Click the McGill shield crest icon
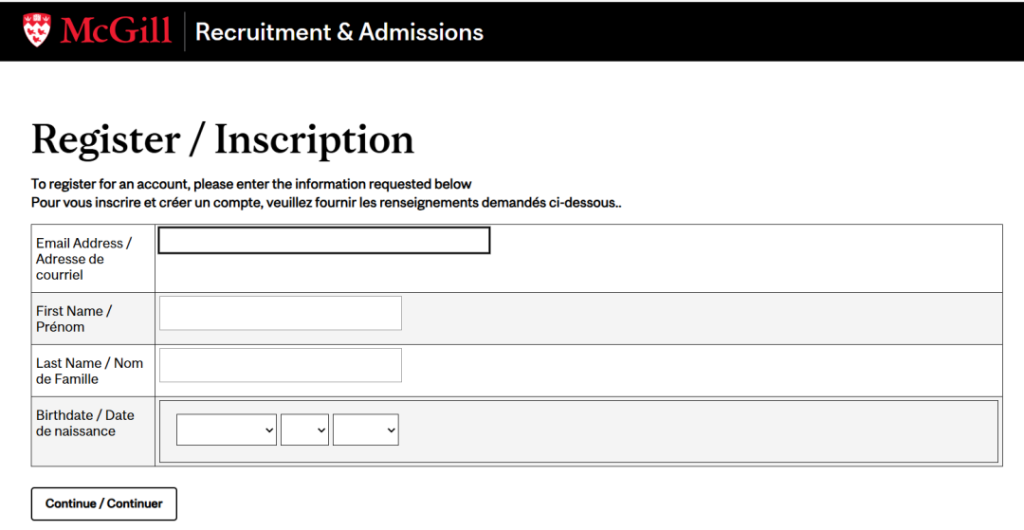 pos(37,31)
